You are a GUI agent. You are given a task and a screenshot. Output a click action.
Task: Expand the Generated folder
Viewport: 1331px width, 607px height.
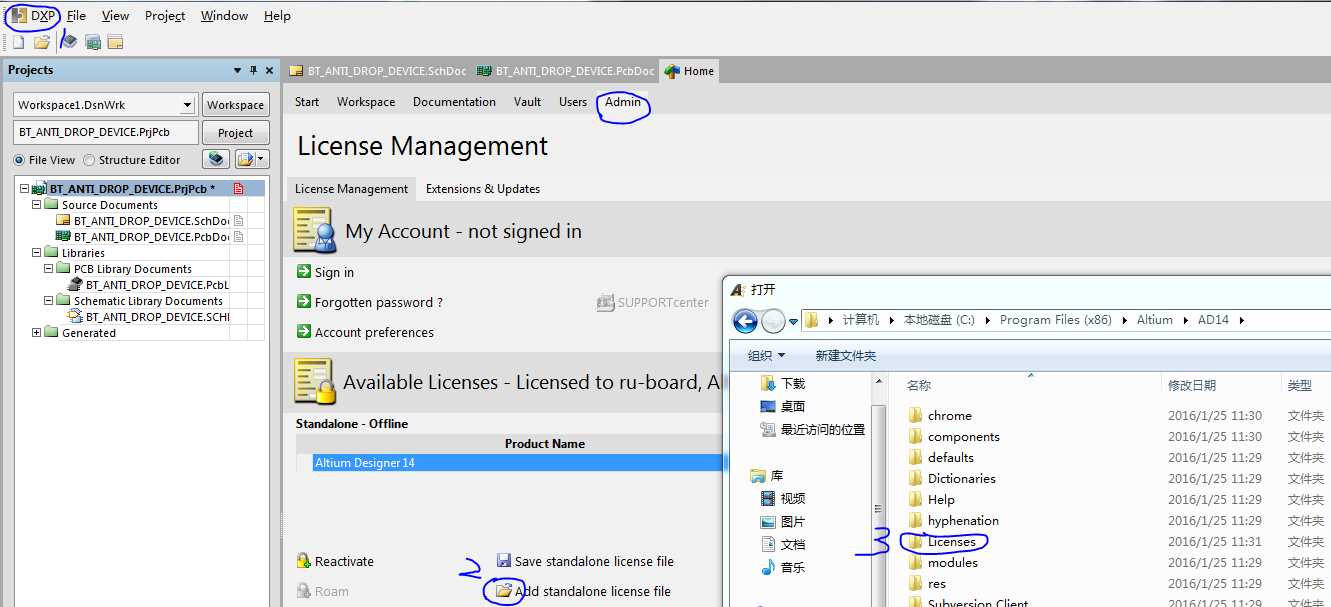point(37,333)
